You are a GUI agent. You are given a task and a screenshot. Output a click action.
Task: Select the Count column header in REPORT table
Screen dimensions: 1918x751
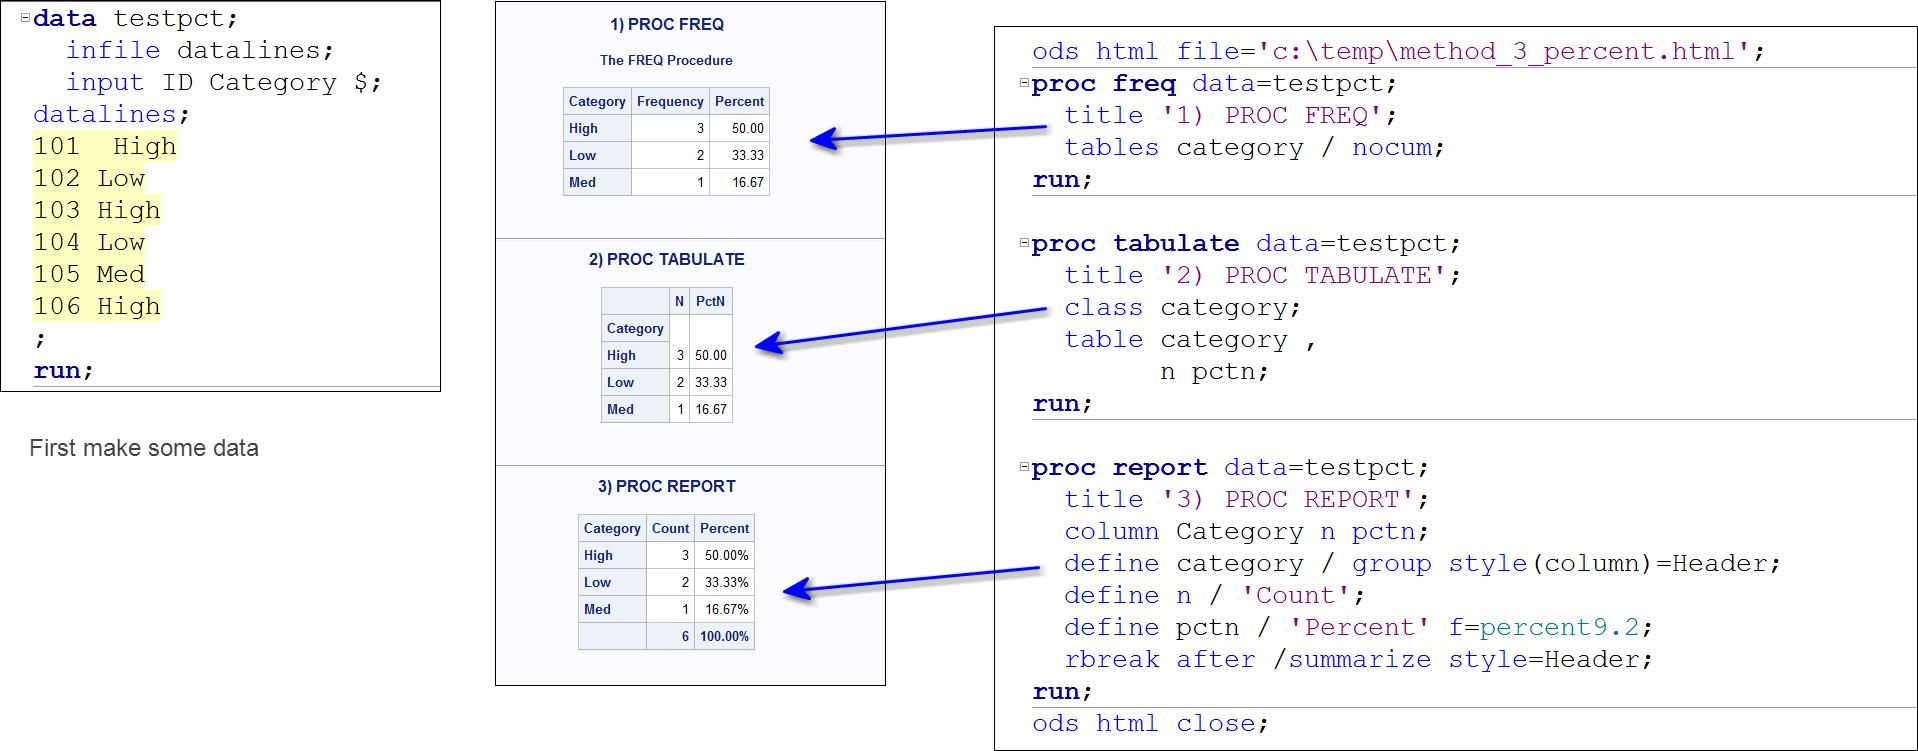click(670, 528)
